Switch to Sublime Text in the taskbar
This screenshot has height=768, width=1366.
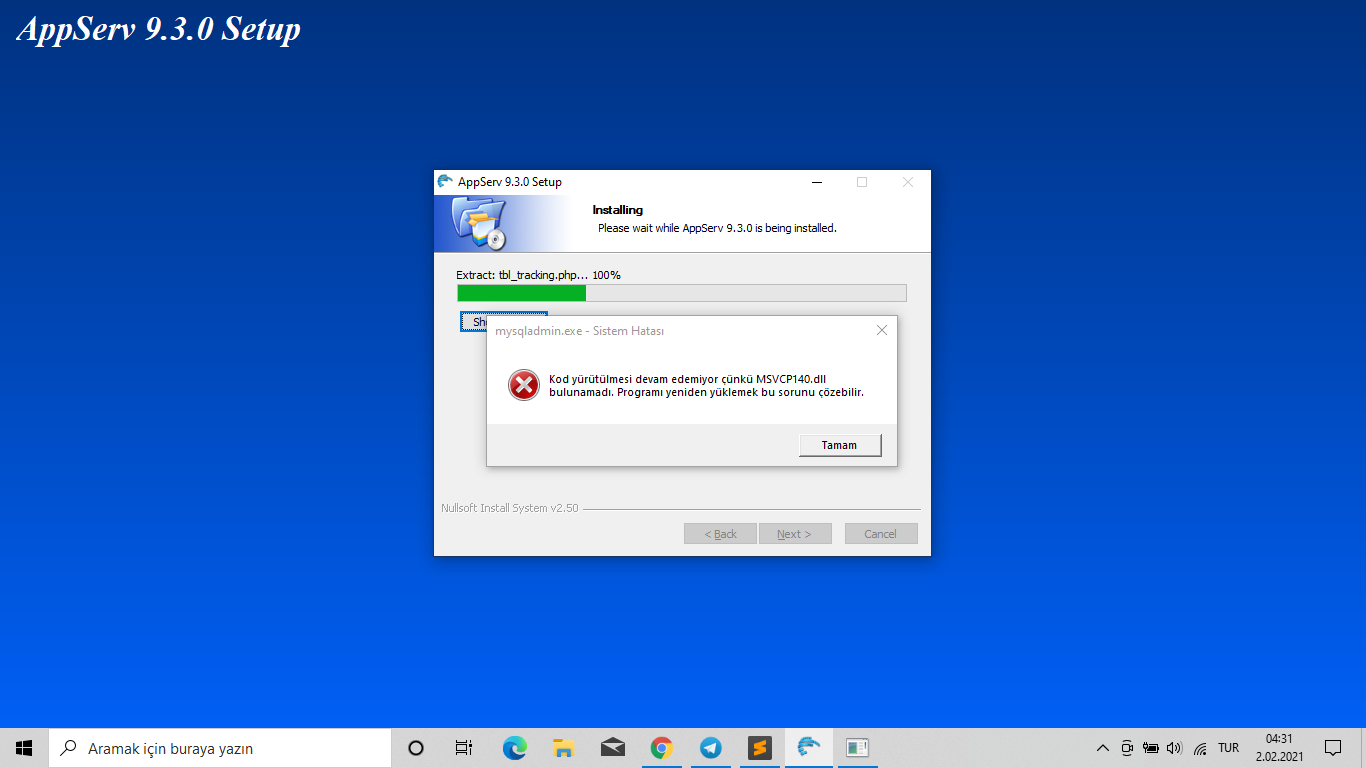[759, 748]
